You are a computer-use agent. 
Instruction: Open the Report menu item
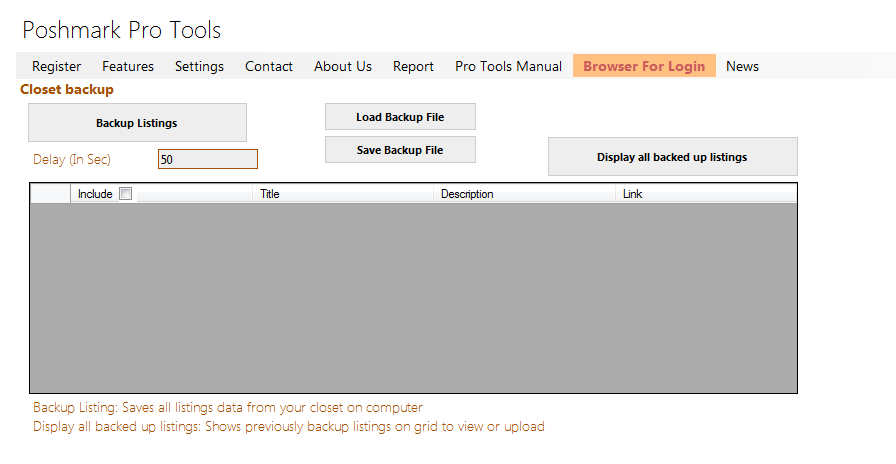point(413,66)
